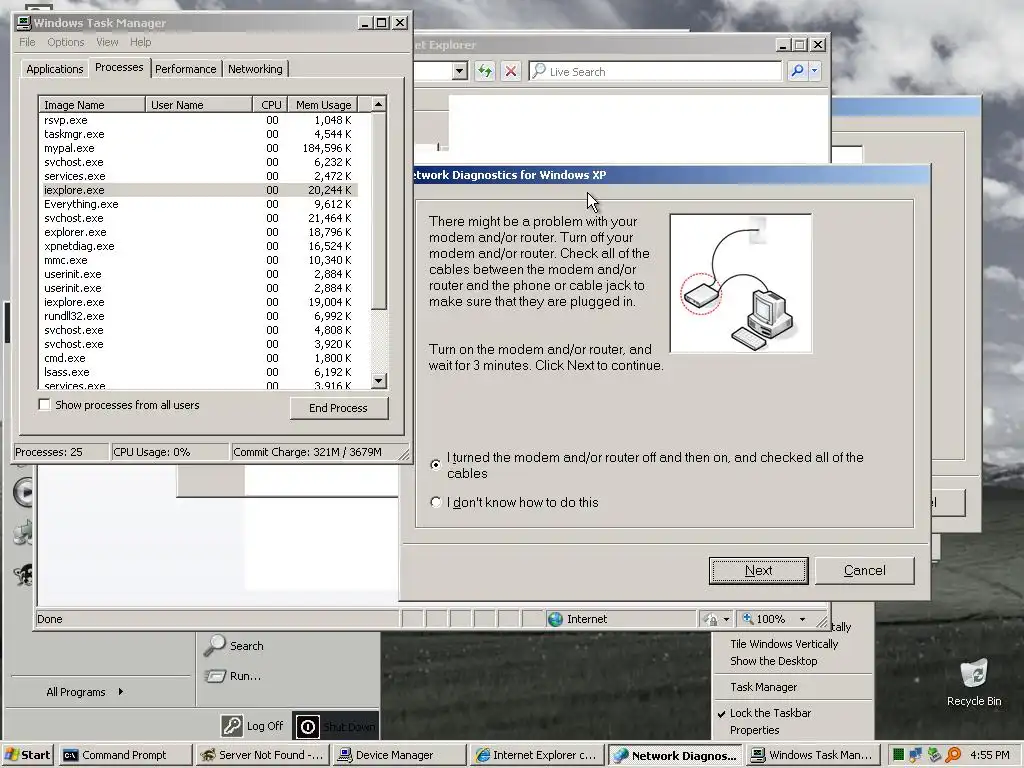Open the File menu in Task Manager
This screenshot has width=1024, height=768.
tap(27, 42)
